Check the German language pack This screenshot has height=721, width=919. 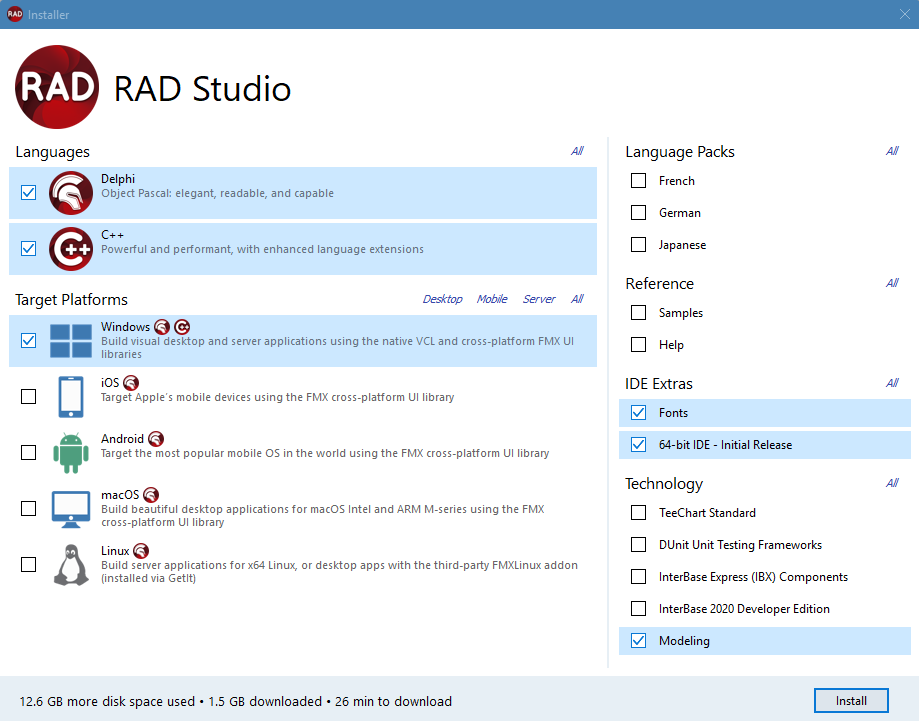pyautogui.click(x=638, y=212)
